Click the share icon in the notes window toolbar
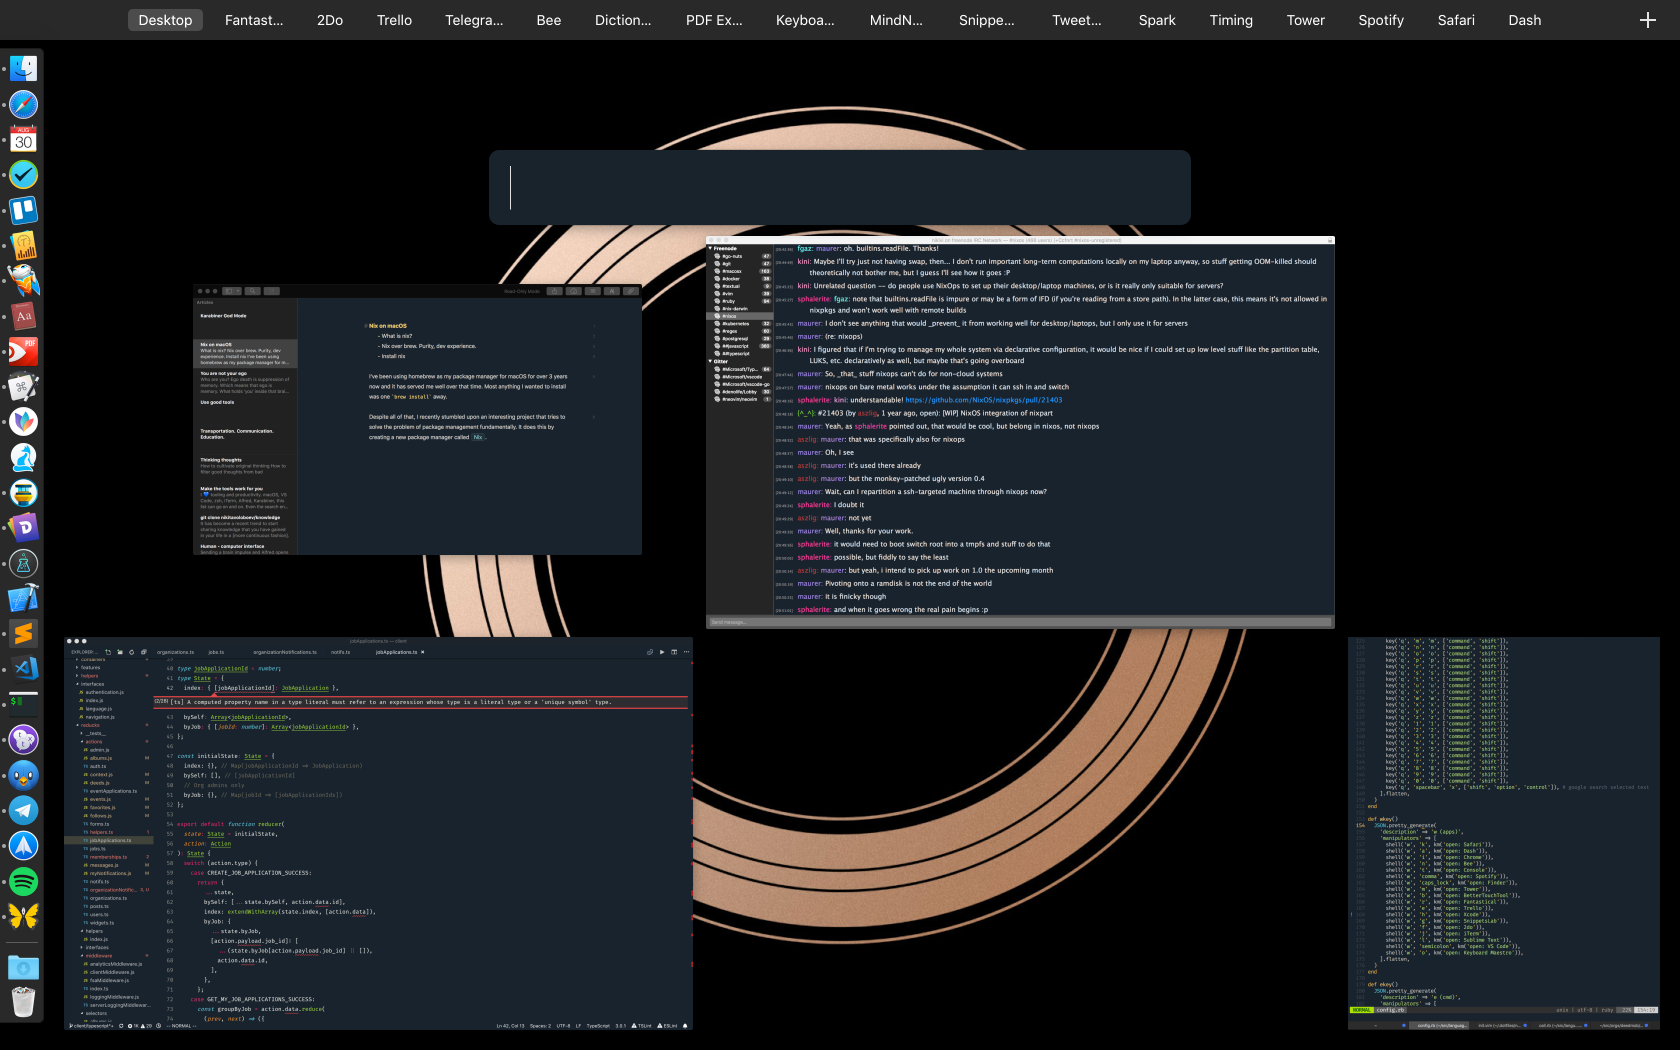 click(554, 291)
